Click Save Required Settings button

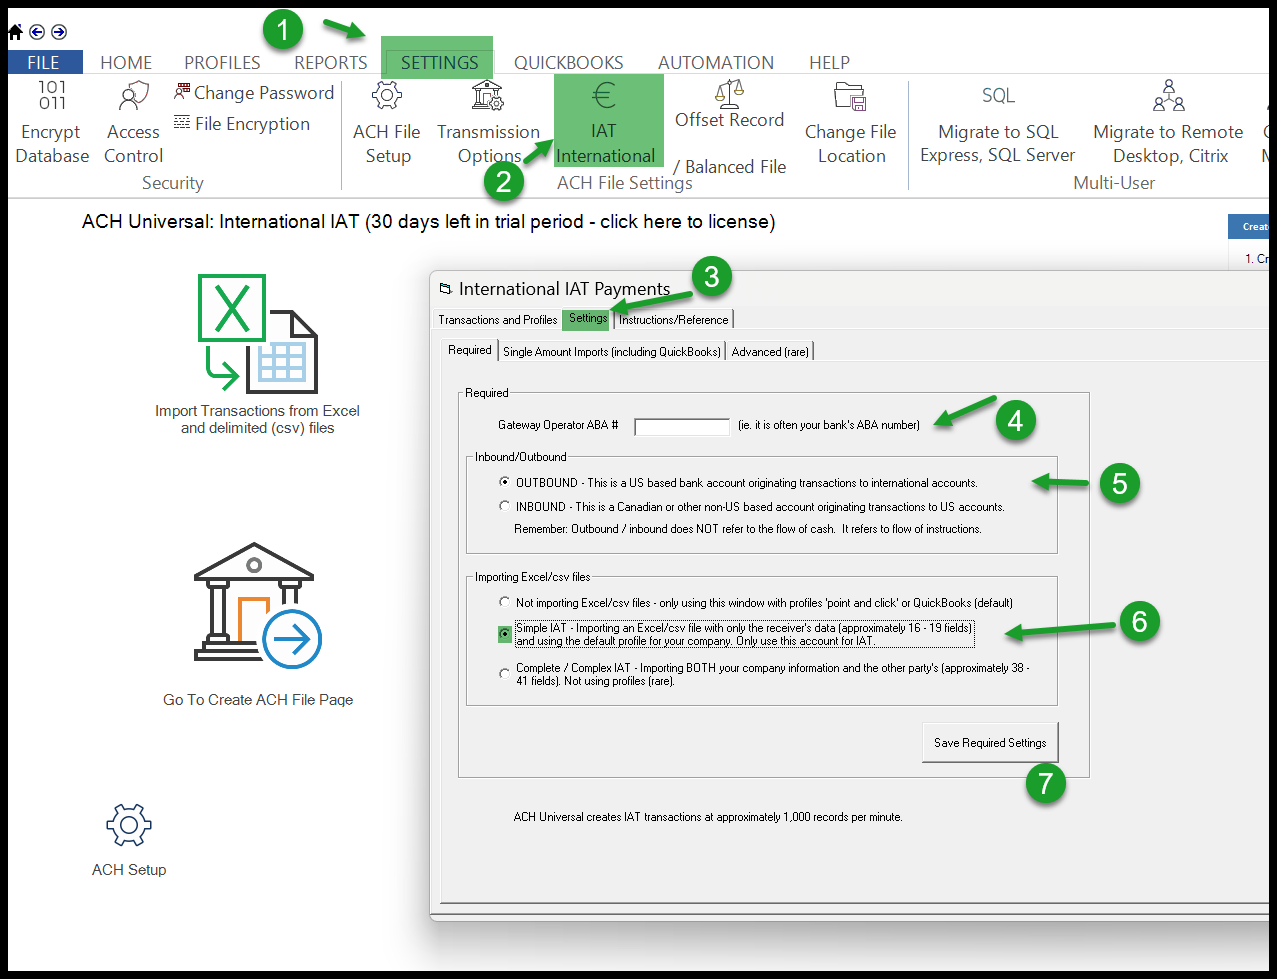tap(989, 743)
